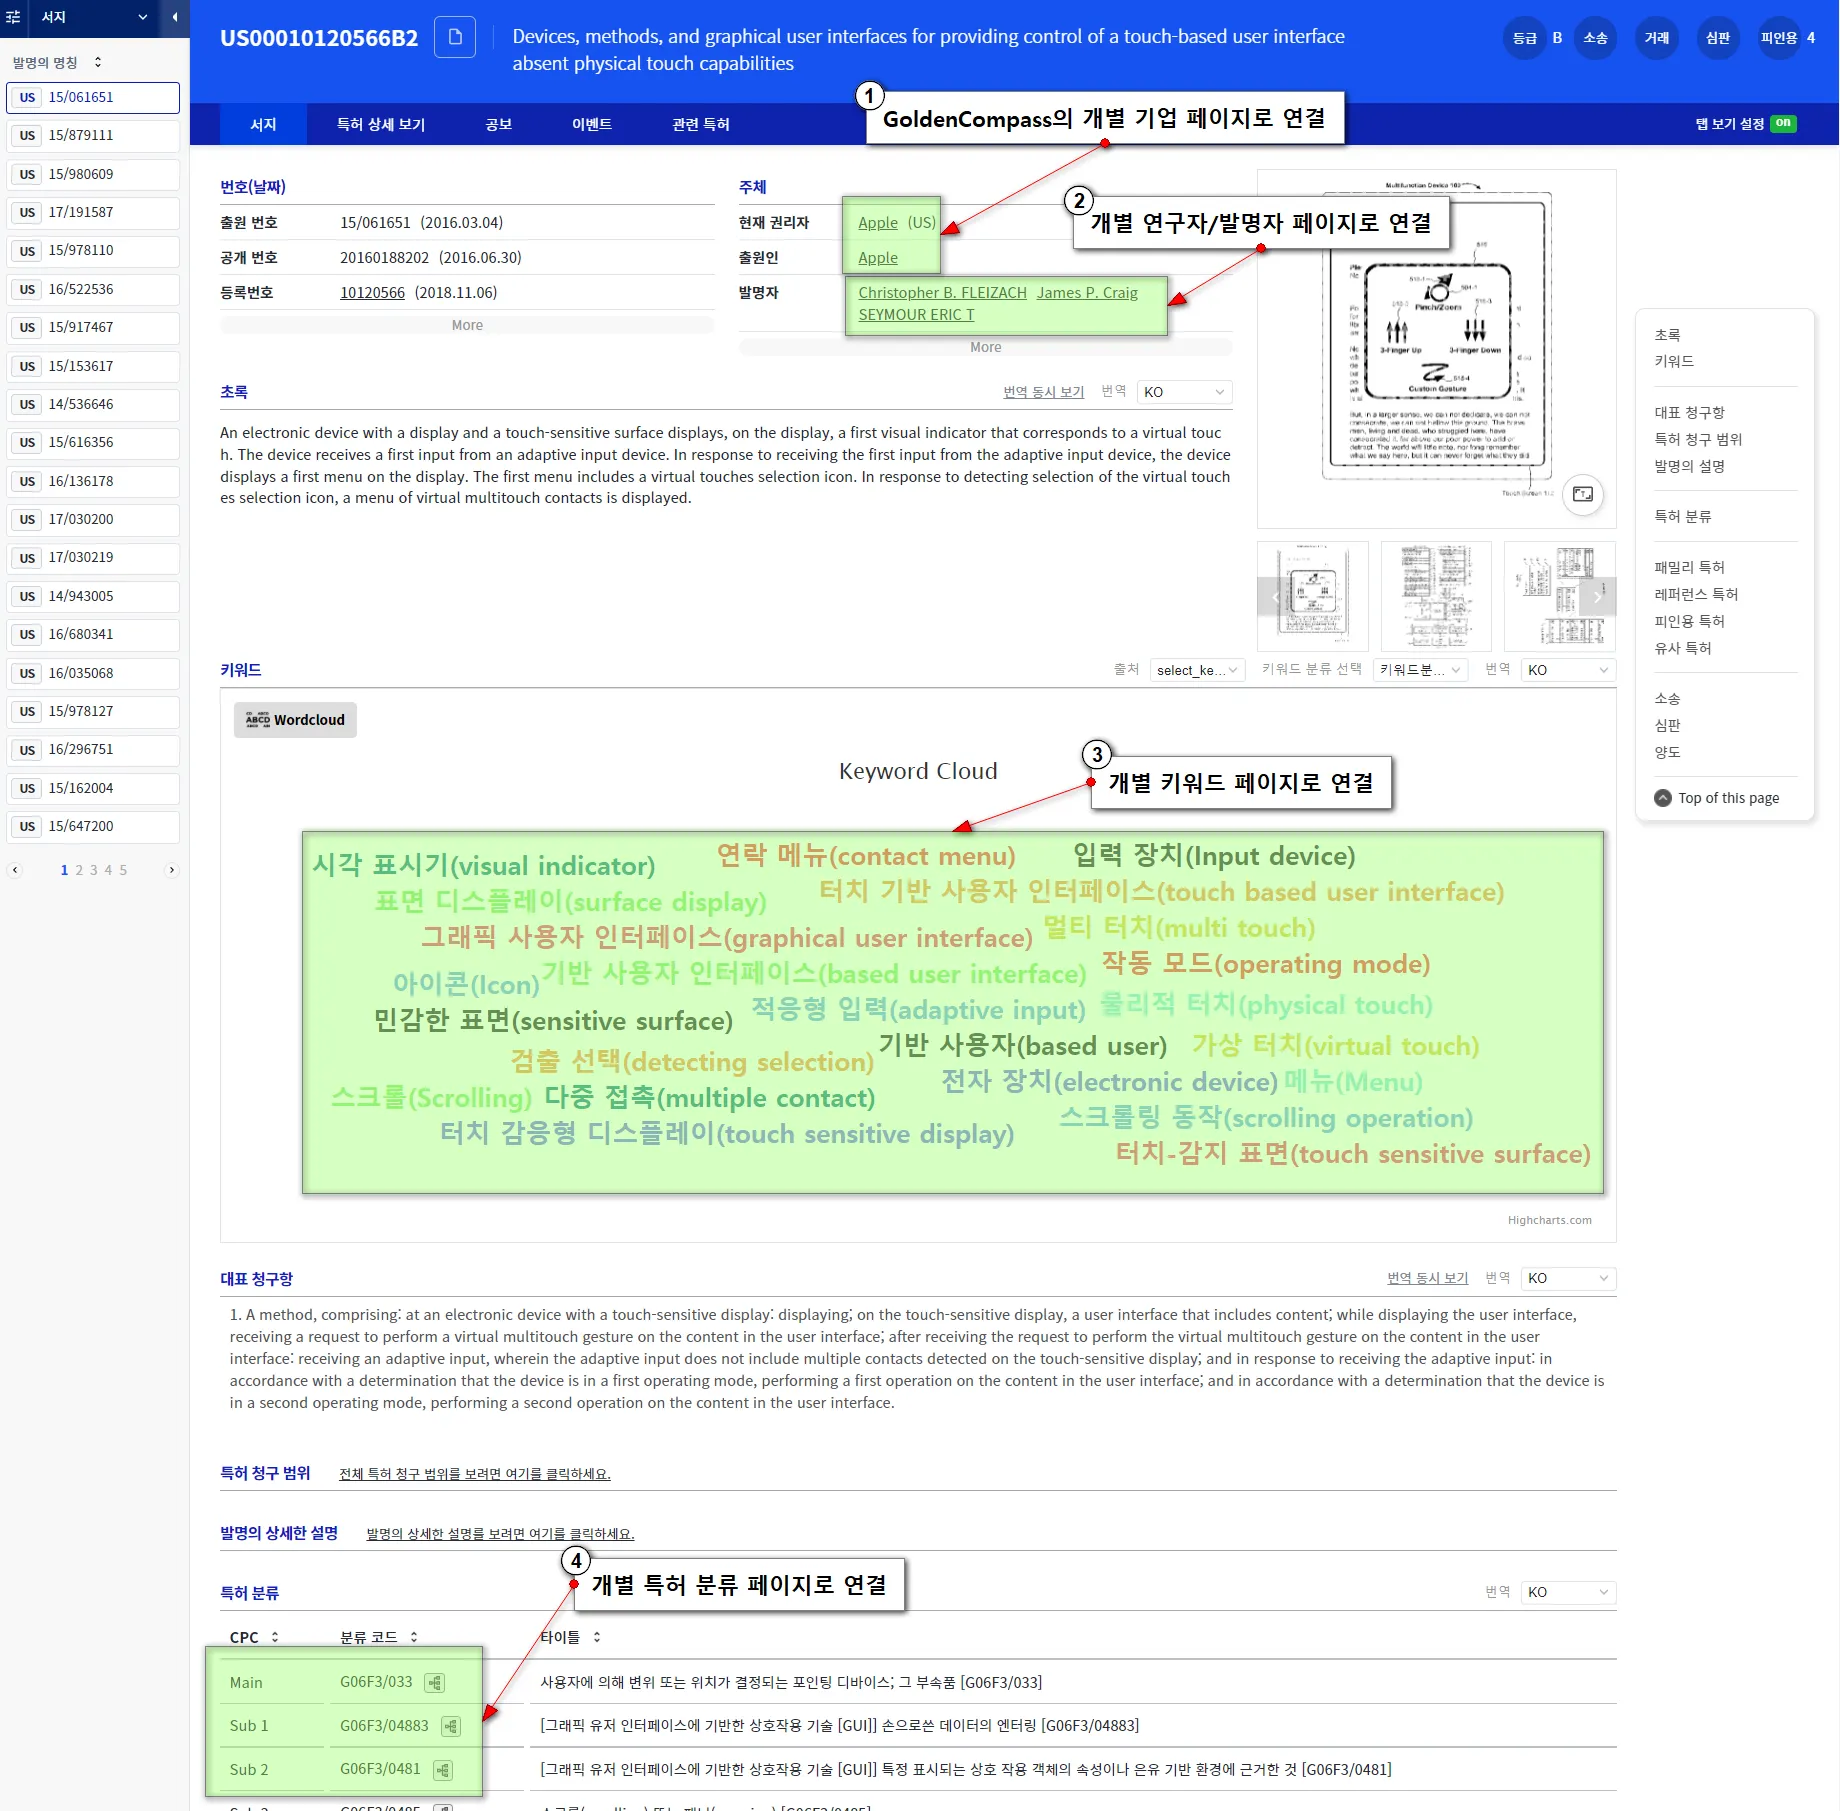Show previous drawing thumbnails
Screen dimensions: 1840x1811
(x=1275, y=596)
